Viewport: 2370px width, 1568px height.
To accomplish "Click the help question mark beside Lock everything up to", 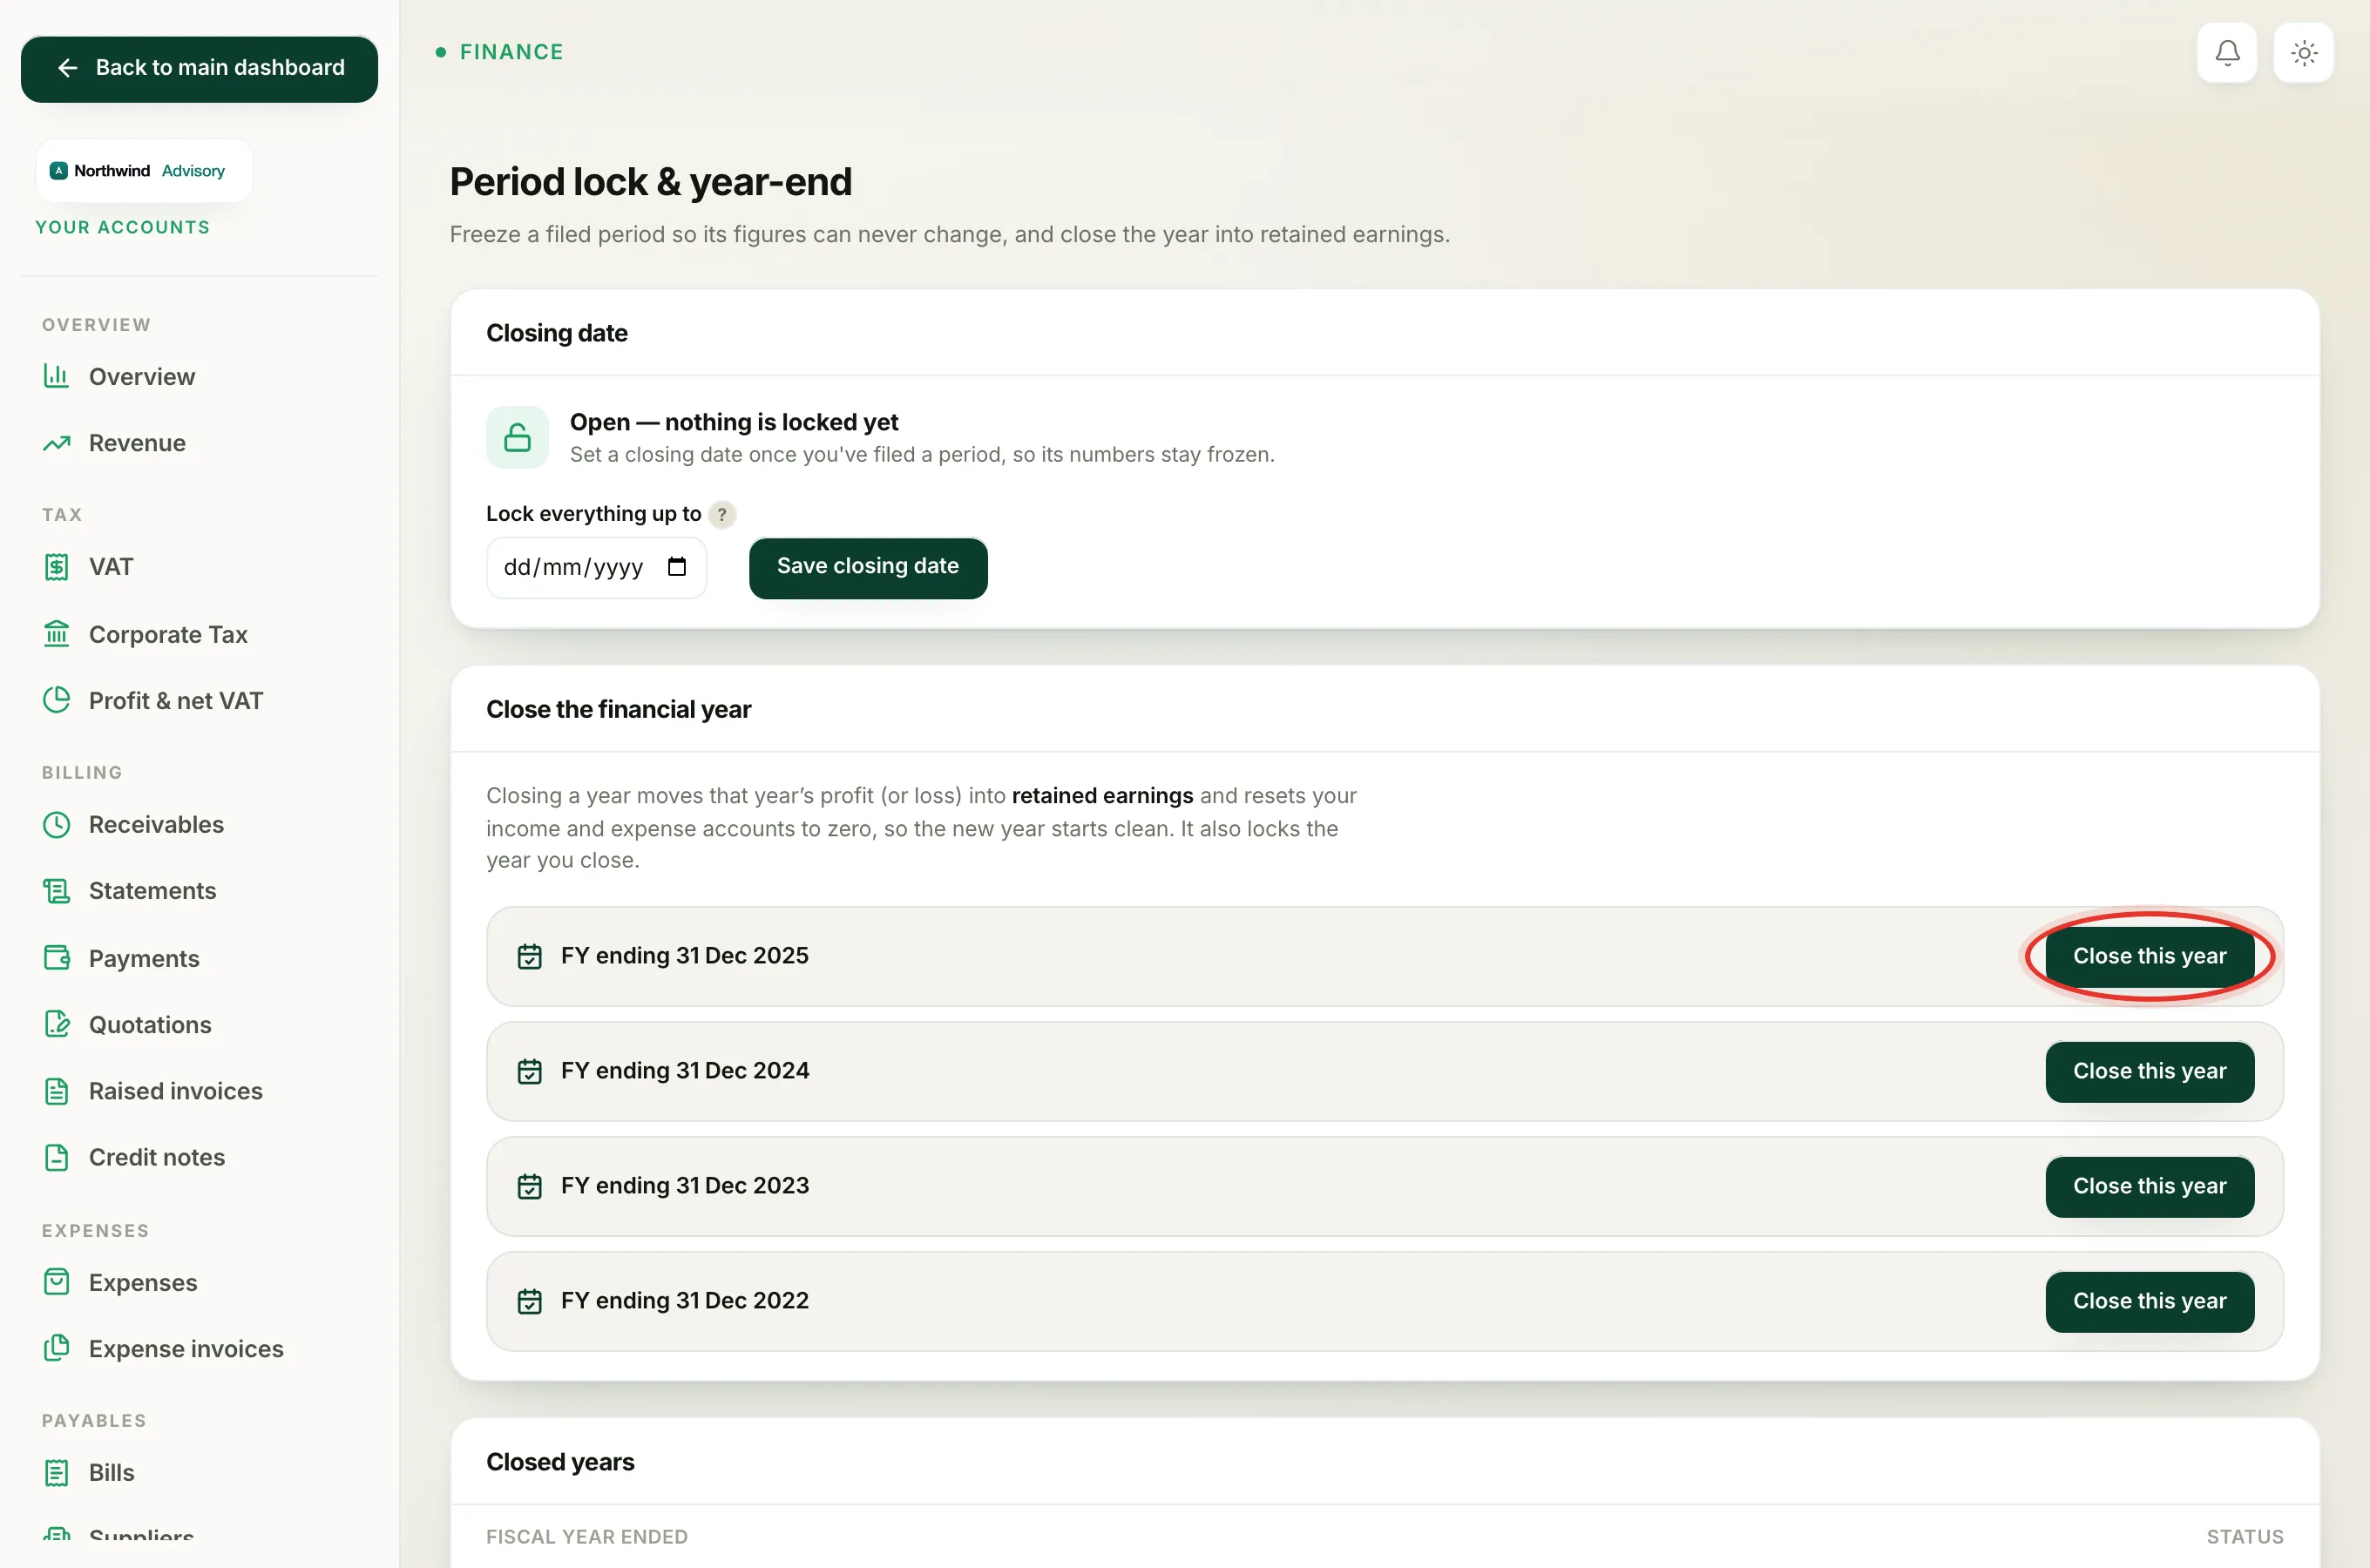I will pyautogui.click(x=721, y=514).
